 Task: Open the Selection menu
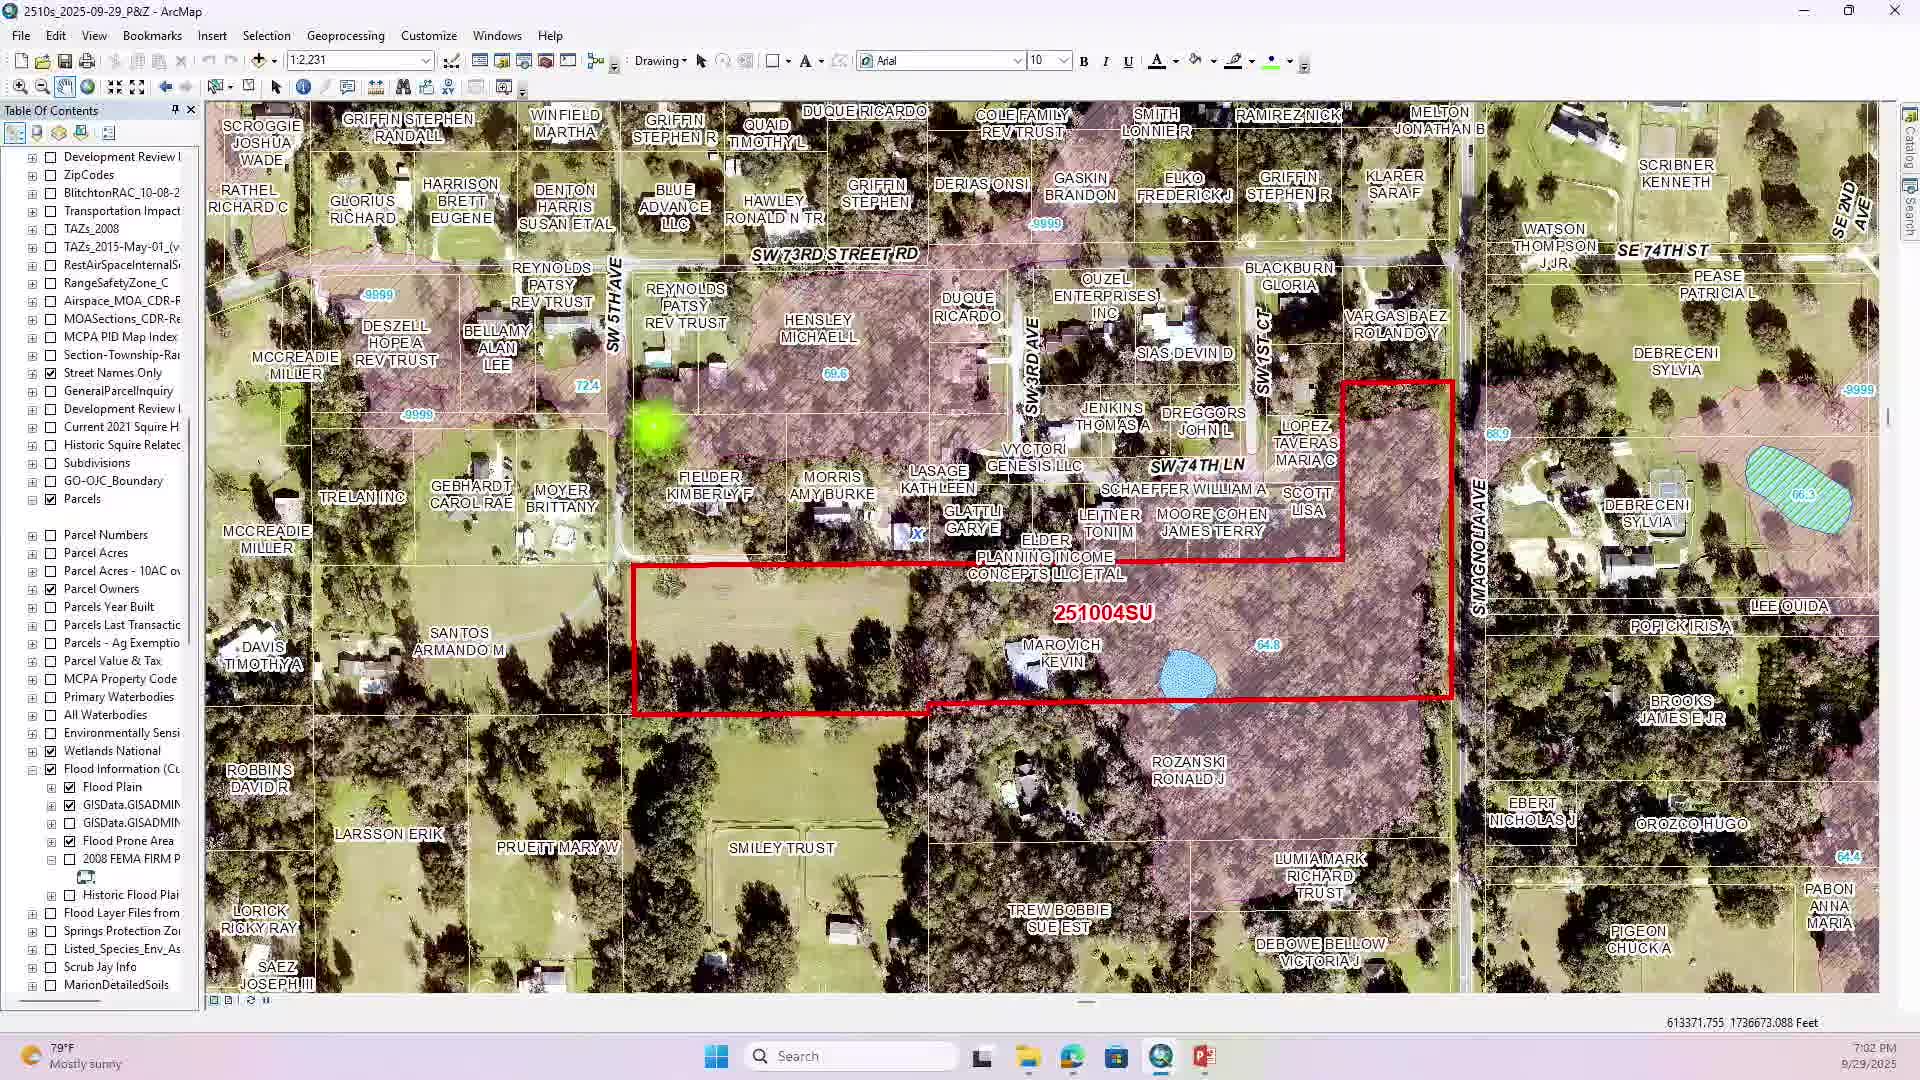click(266, 35)
